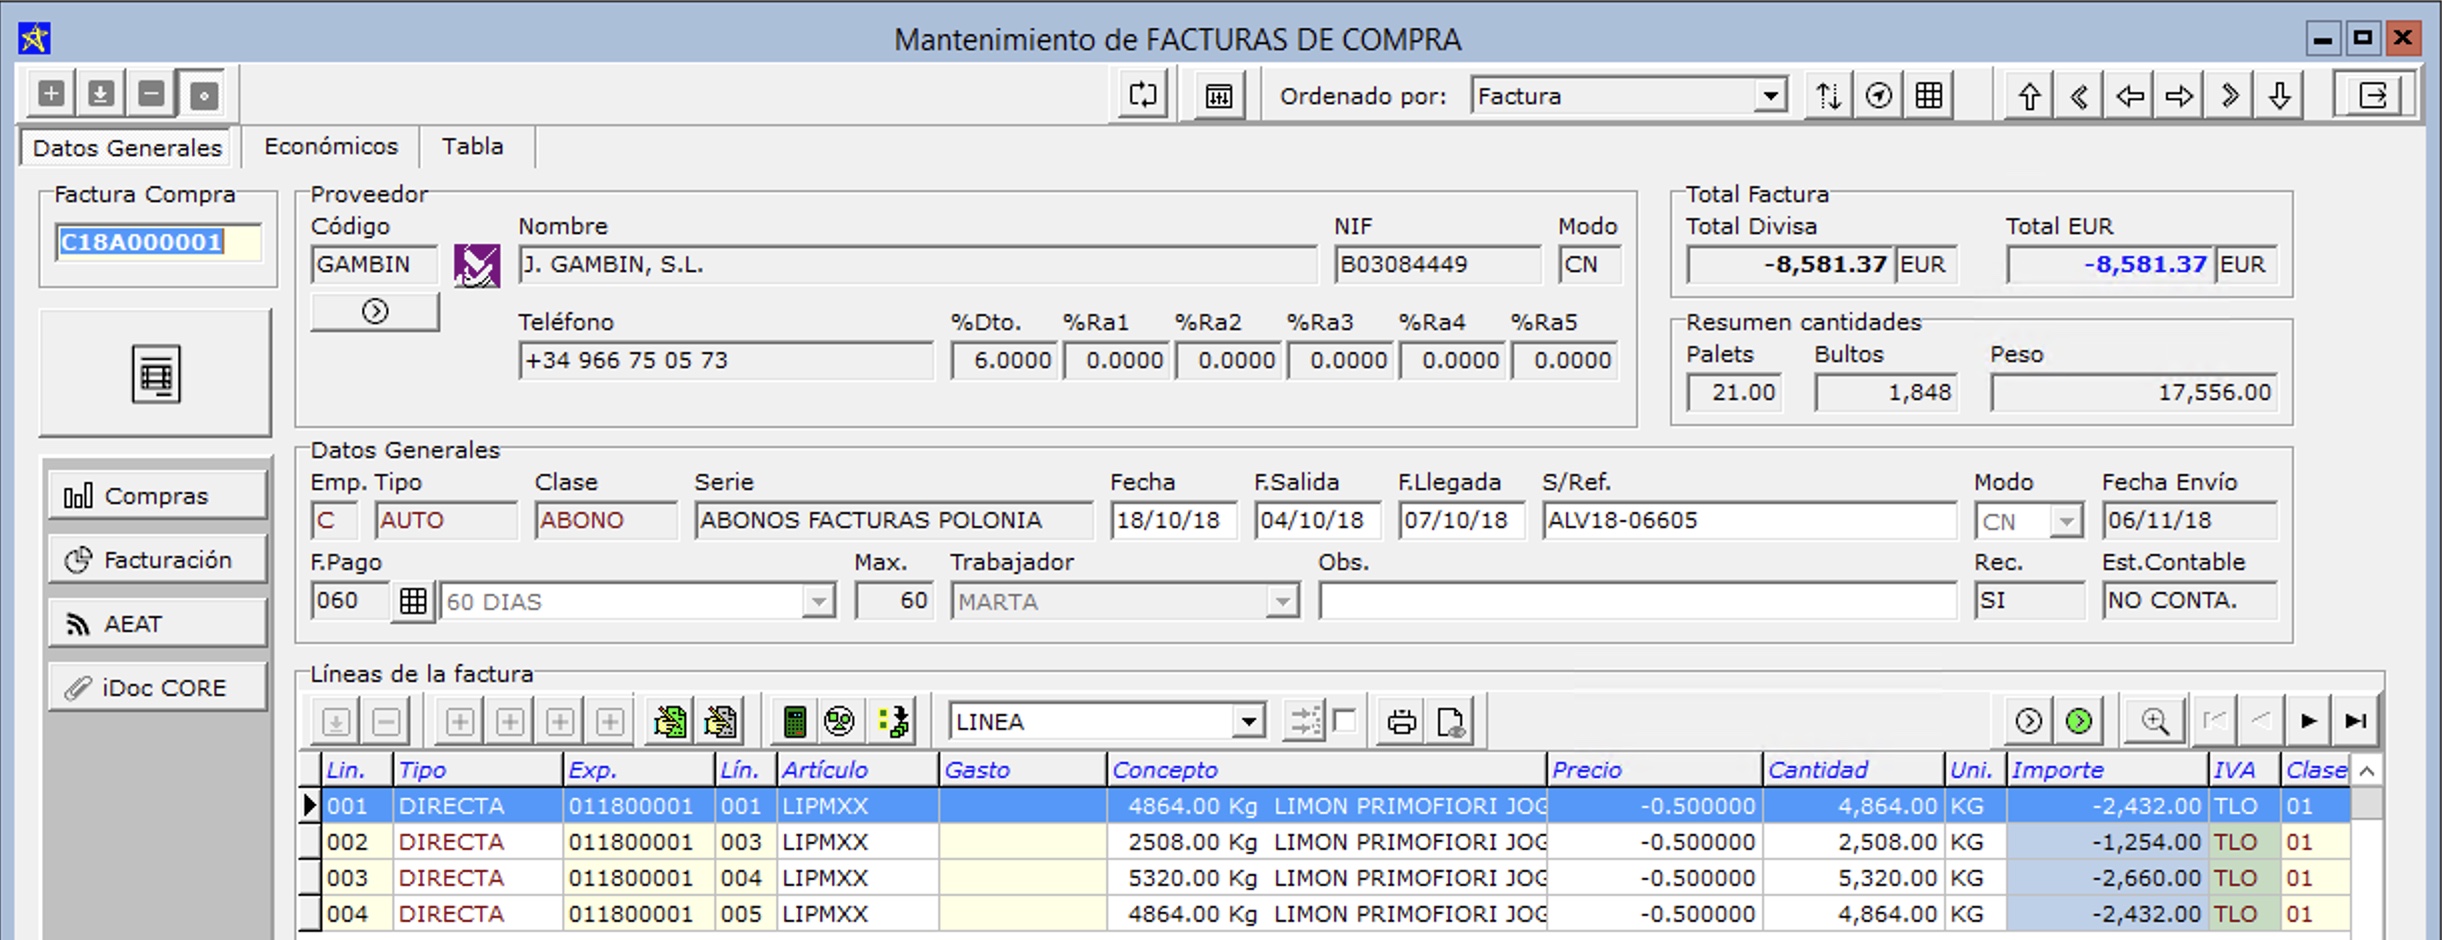Click the supplier contract icon next to GAMBIN
This screenshot has height=940, width=2442.
coord(476,266)
